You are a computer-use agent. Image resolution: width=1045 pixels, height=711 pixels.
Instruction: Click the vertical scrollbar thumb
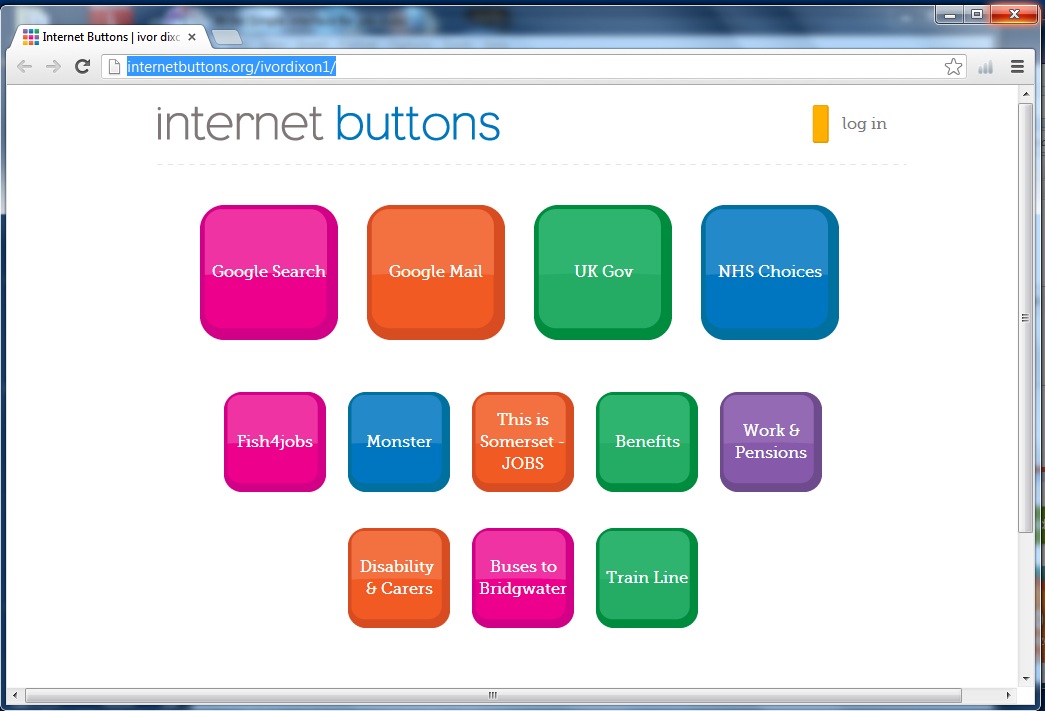pyautogui.click(x=1026, y=318)
